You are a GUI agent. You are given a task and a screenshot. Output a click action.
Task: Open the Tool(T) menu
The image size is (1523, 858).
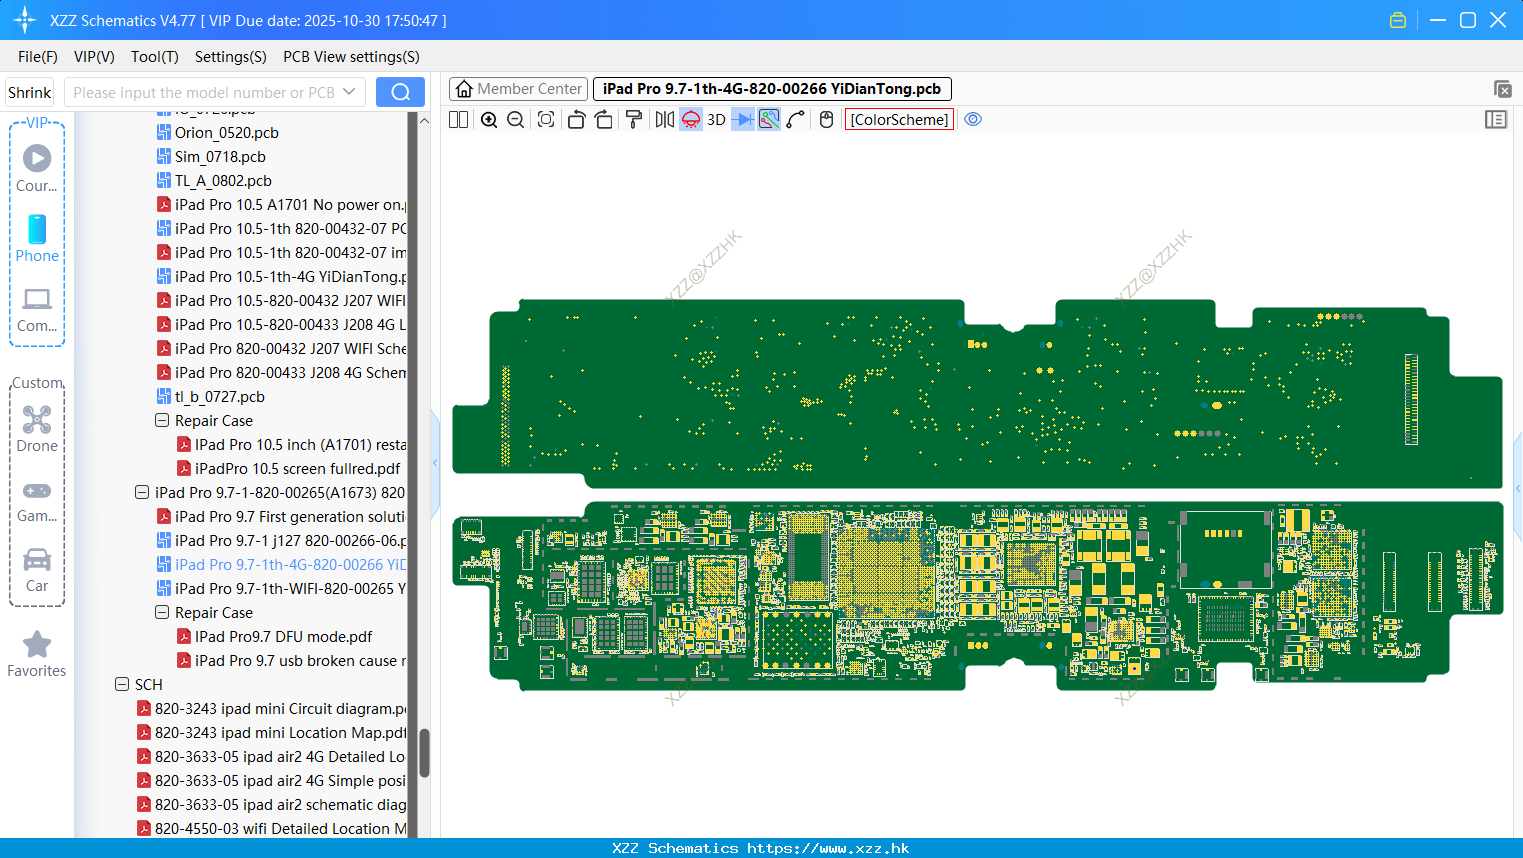pyautogui.click(x=155, y=57)
